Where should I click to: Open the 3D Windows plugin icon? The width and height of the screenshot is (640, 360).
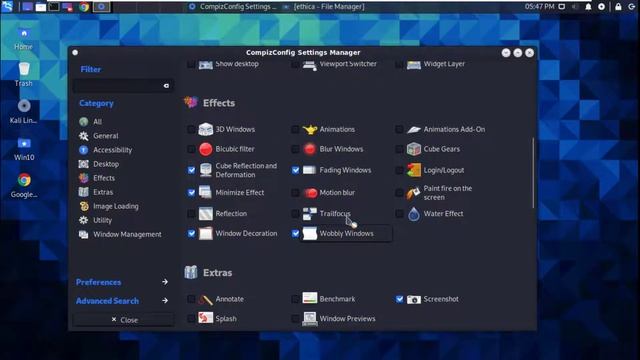[x=205, y=129]
